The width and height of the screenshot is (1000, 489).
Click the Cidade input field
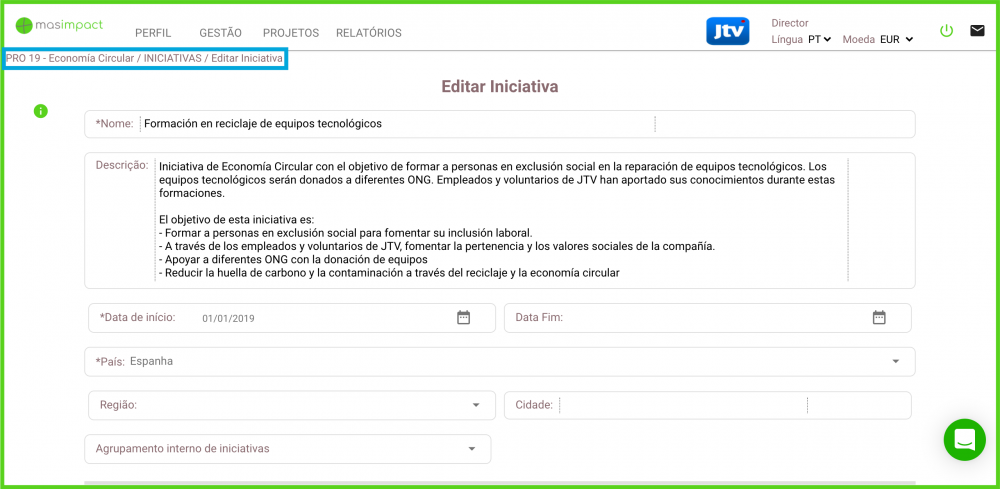[682, 405]
